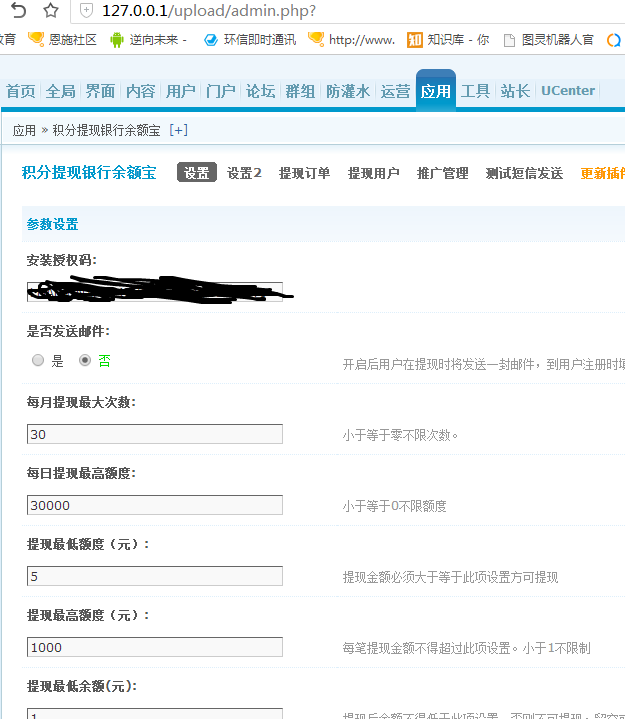Click the 提现最高额度 field with 1000

[155, 647]
